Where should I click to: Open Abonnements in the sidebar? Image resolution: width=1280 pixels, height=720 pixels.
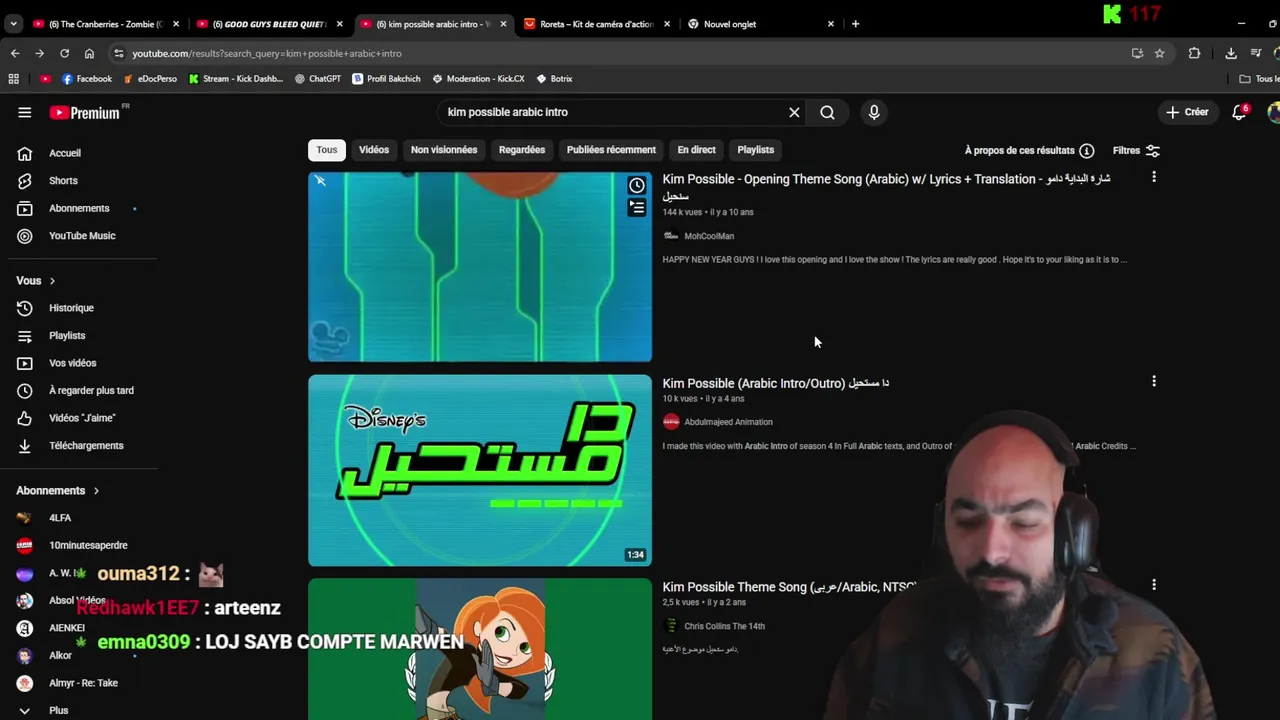[80, 208]
